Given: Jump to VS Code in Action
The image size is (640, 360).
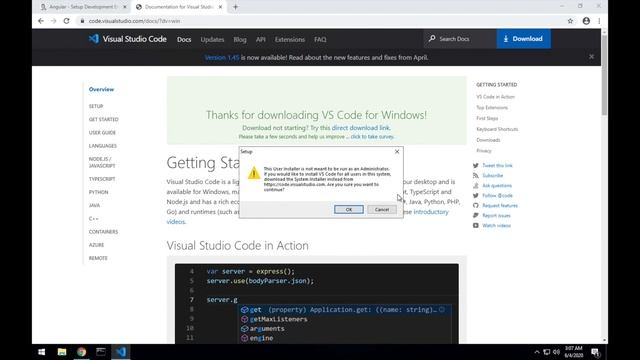Looking at the screenshot, I should click(x=496, y=97).
